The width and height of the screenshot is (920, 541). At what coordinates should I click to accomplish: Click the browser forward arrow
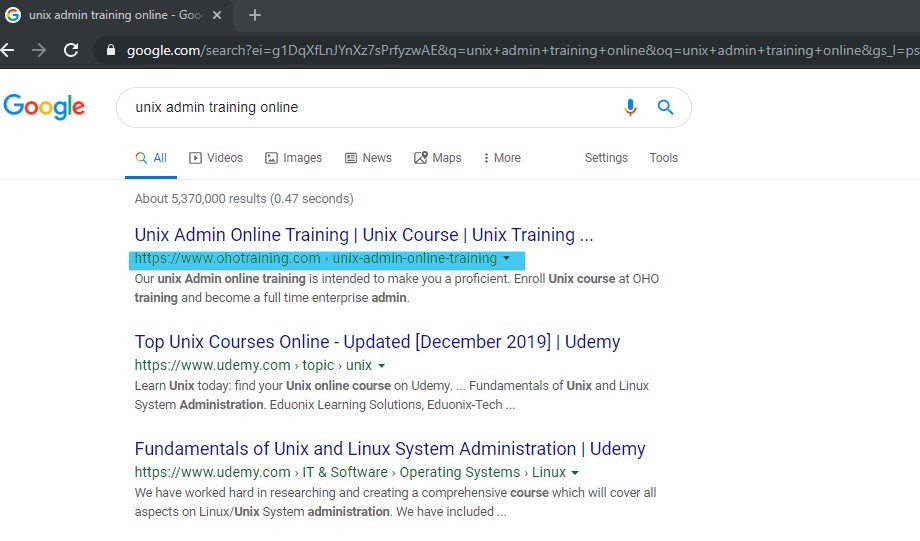coord(39,50)
